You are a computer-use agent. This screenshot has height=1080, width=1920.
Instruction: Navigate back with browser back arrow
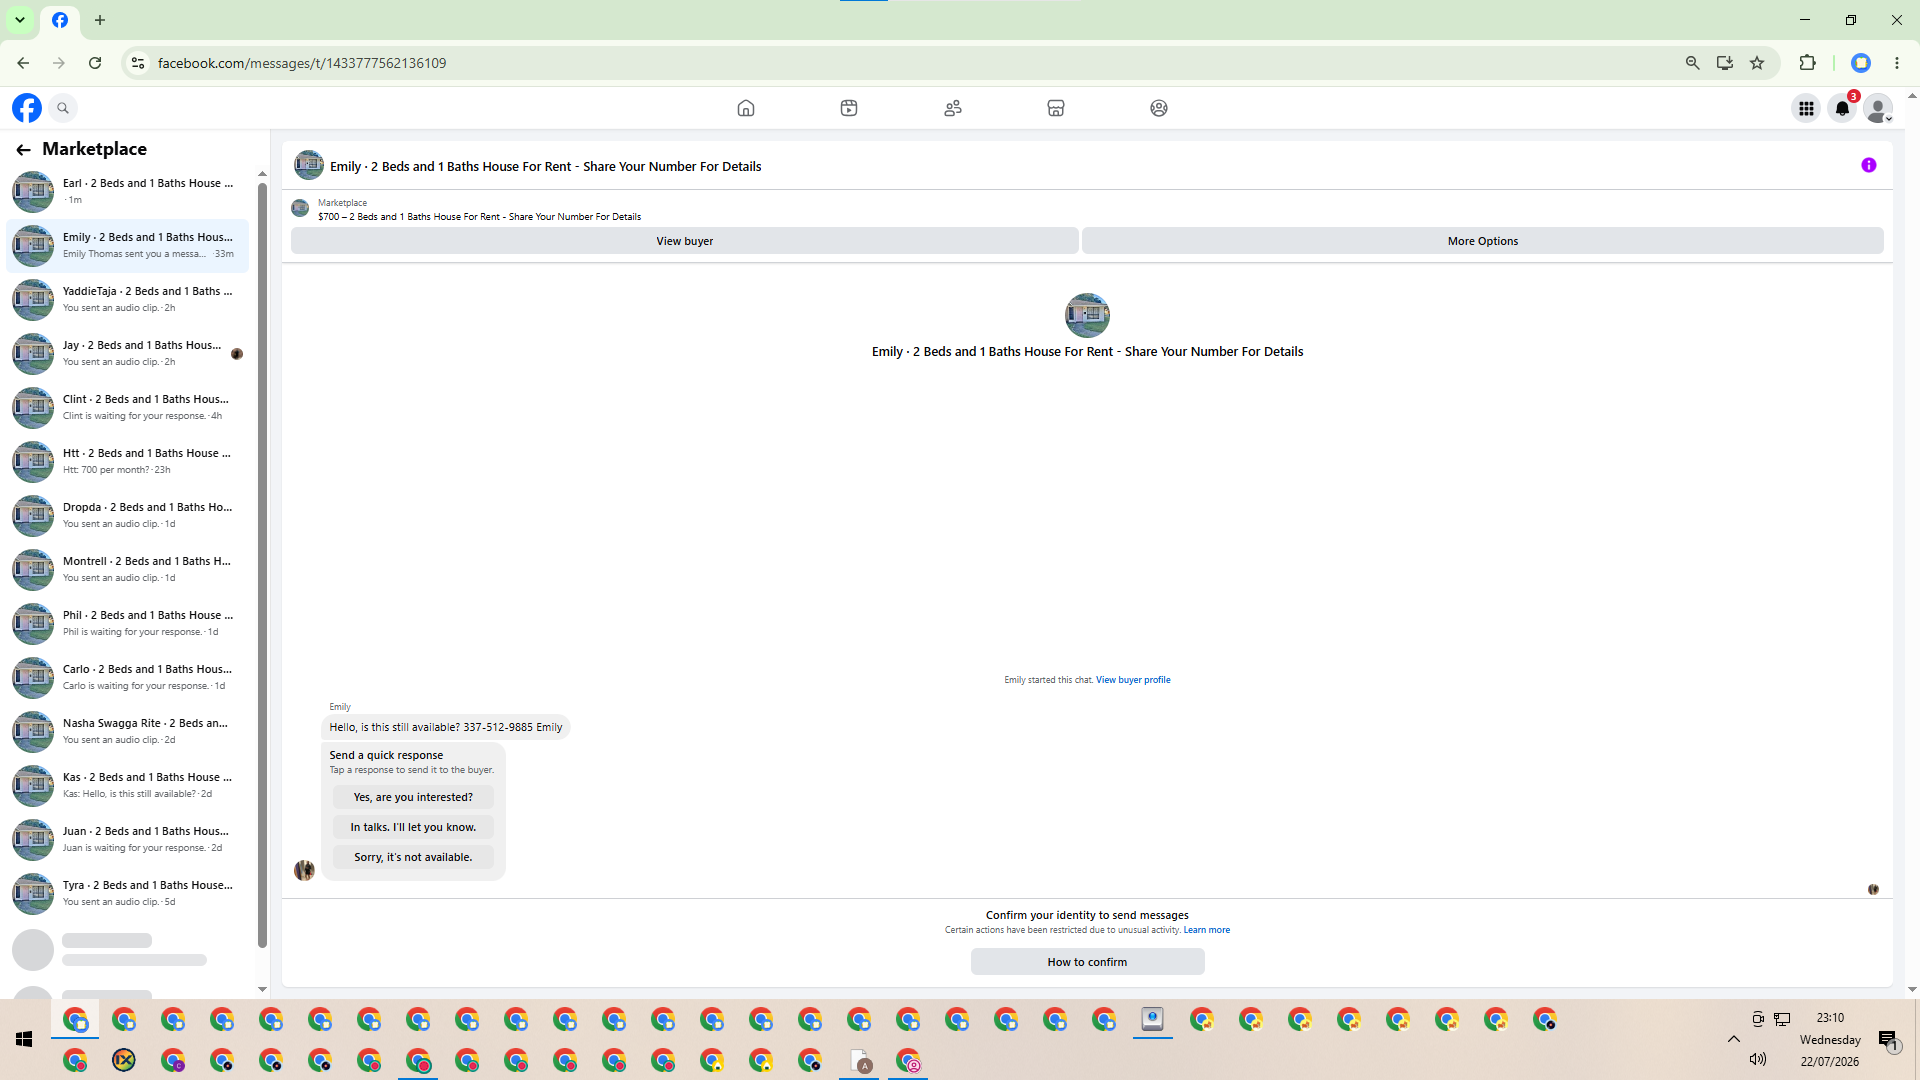pos(23,63)
